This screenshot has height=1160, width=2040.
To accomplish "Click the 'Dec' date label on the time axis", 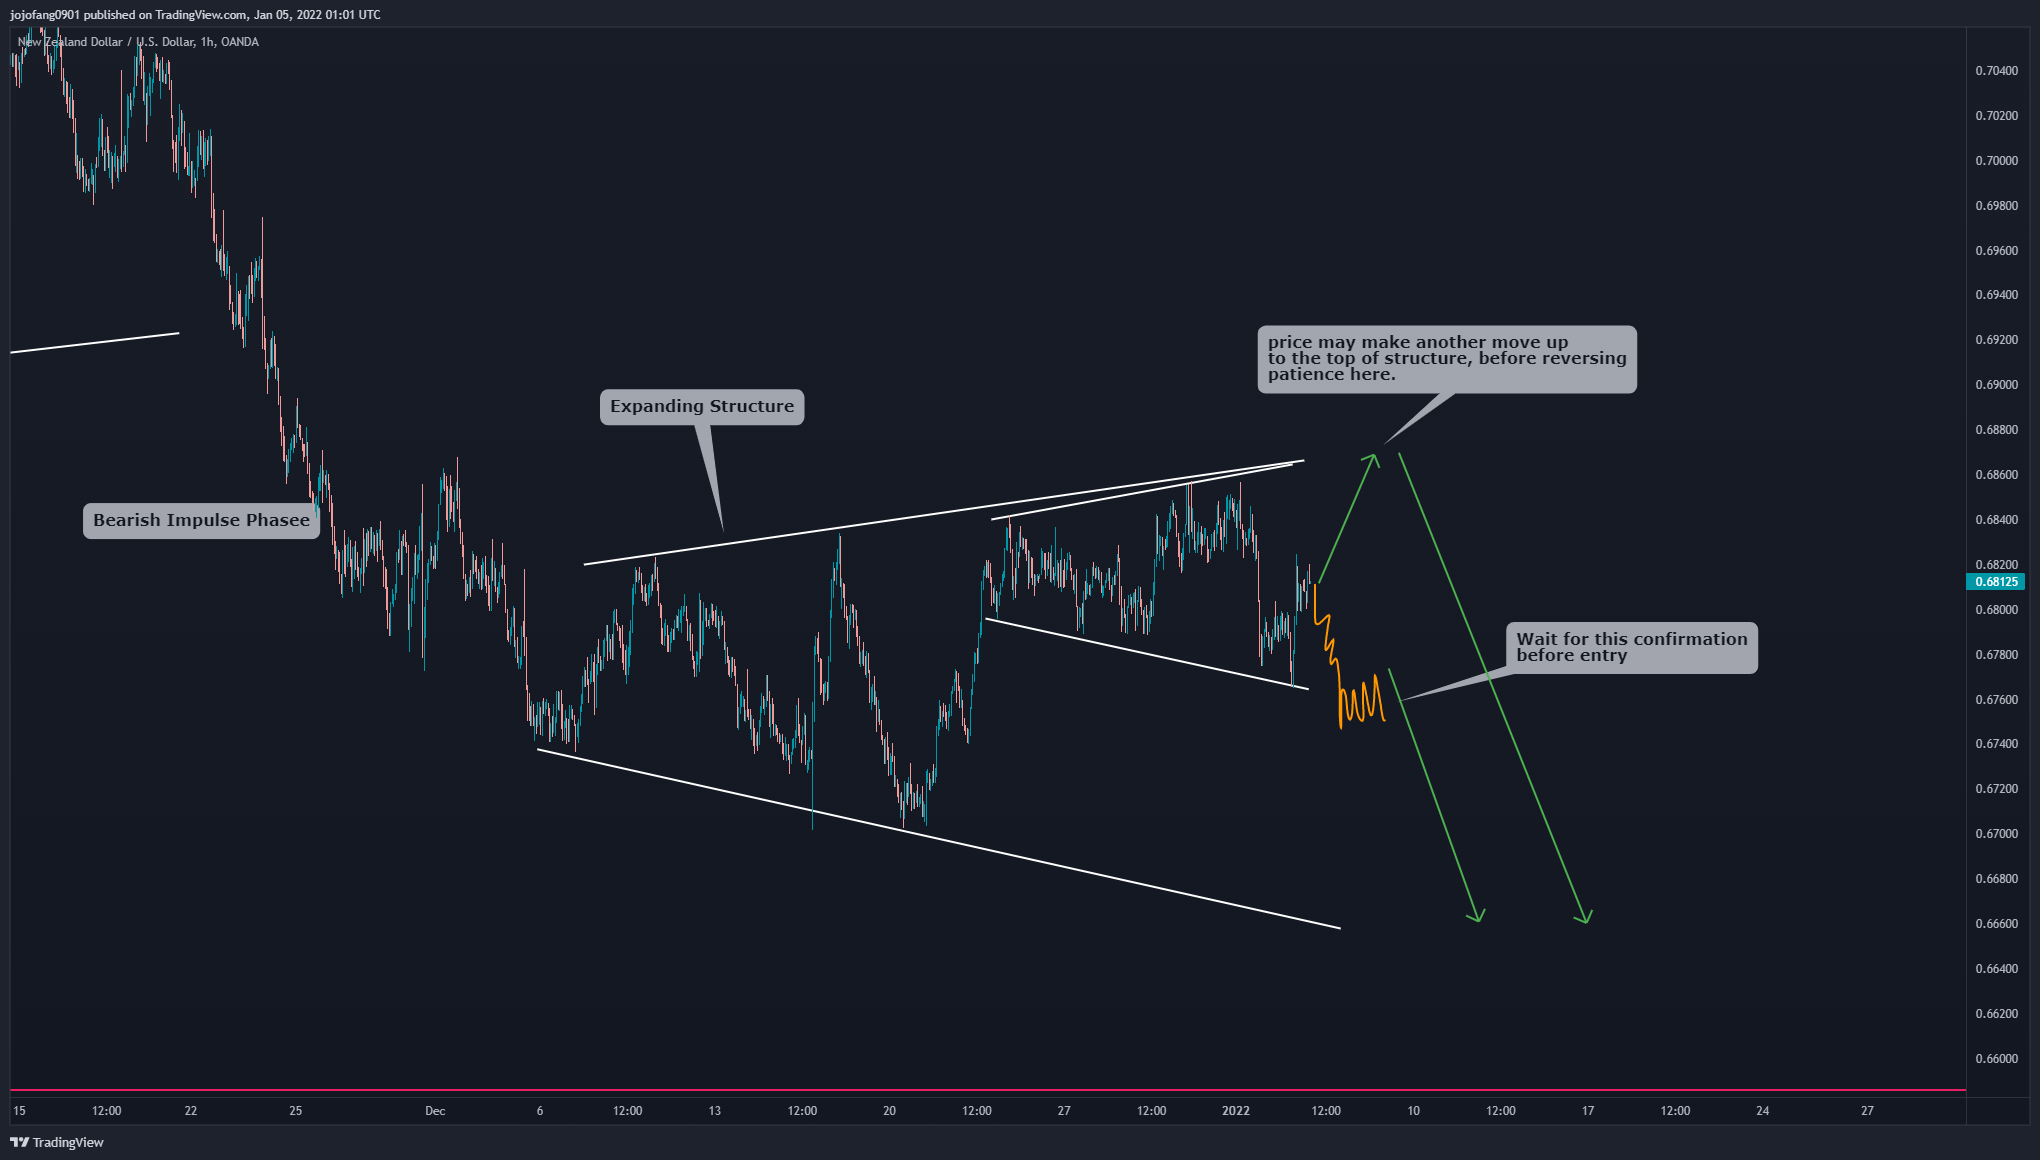I will click(x=435, y=1111).
